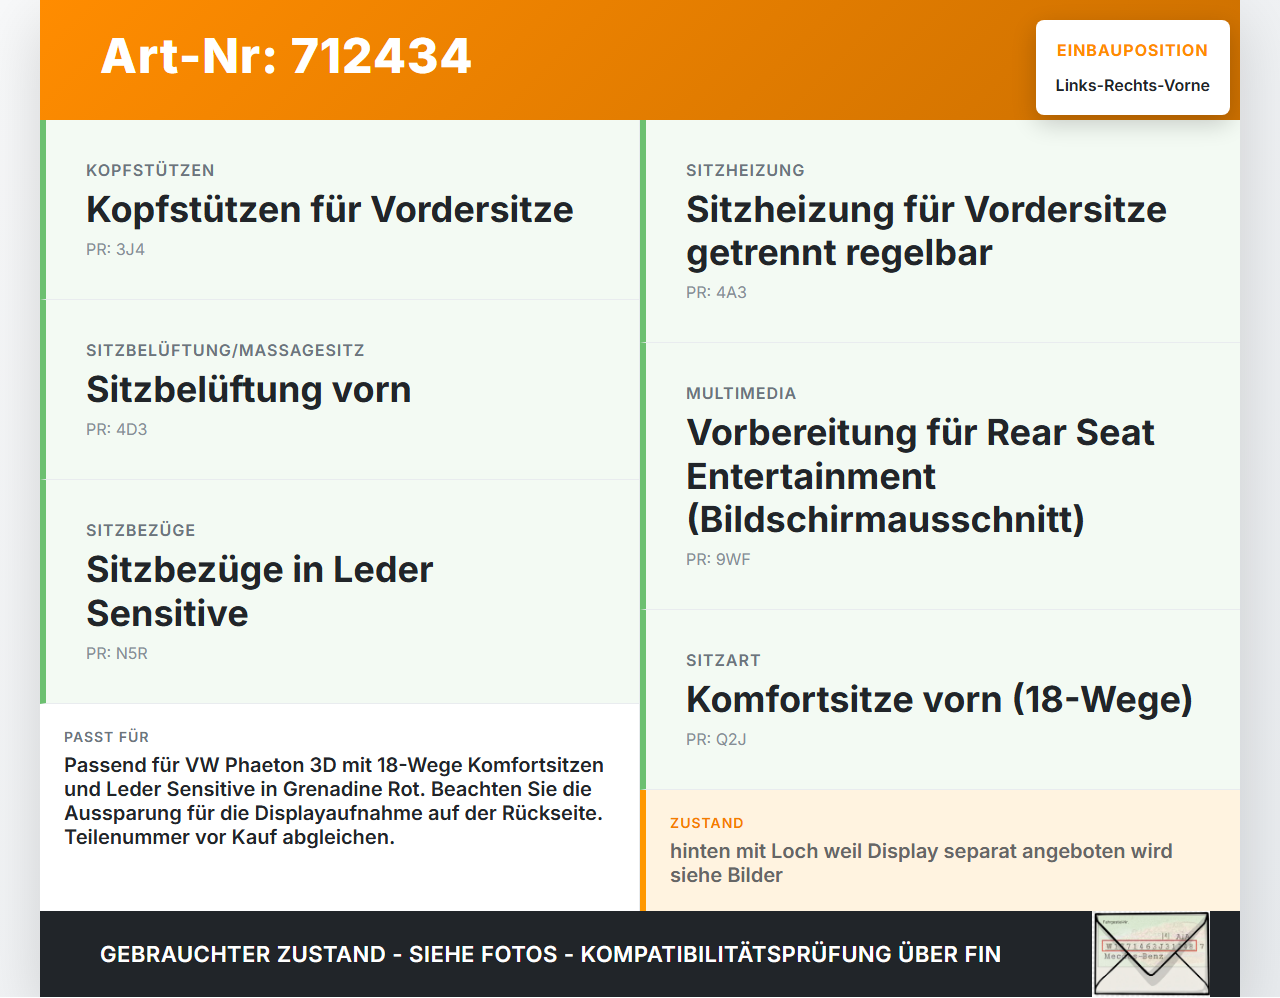The image size is (1280, 998).
Task: Click the MULTIMEDIA category label
Action: (x=741, y=393)
